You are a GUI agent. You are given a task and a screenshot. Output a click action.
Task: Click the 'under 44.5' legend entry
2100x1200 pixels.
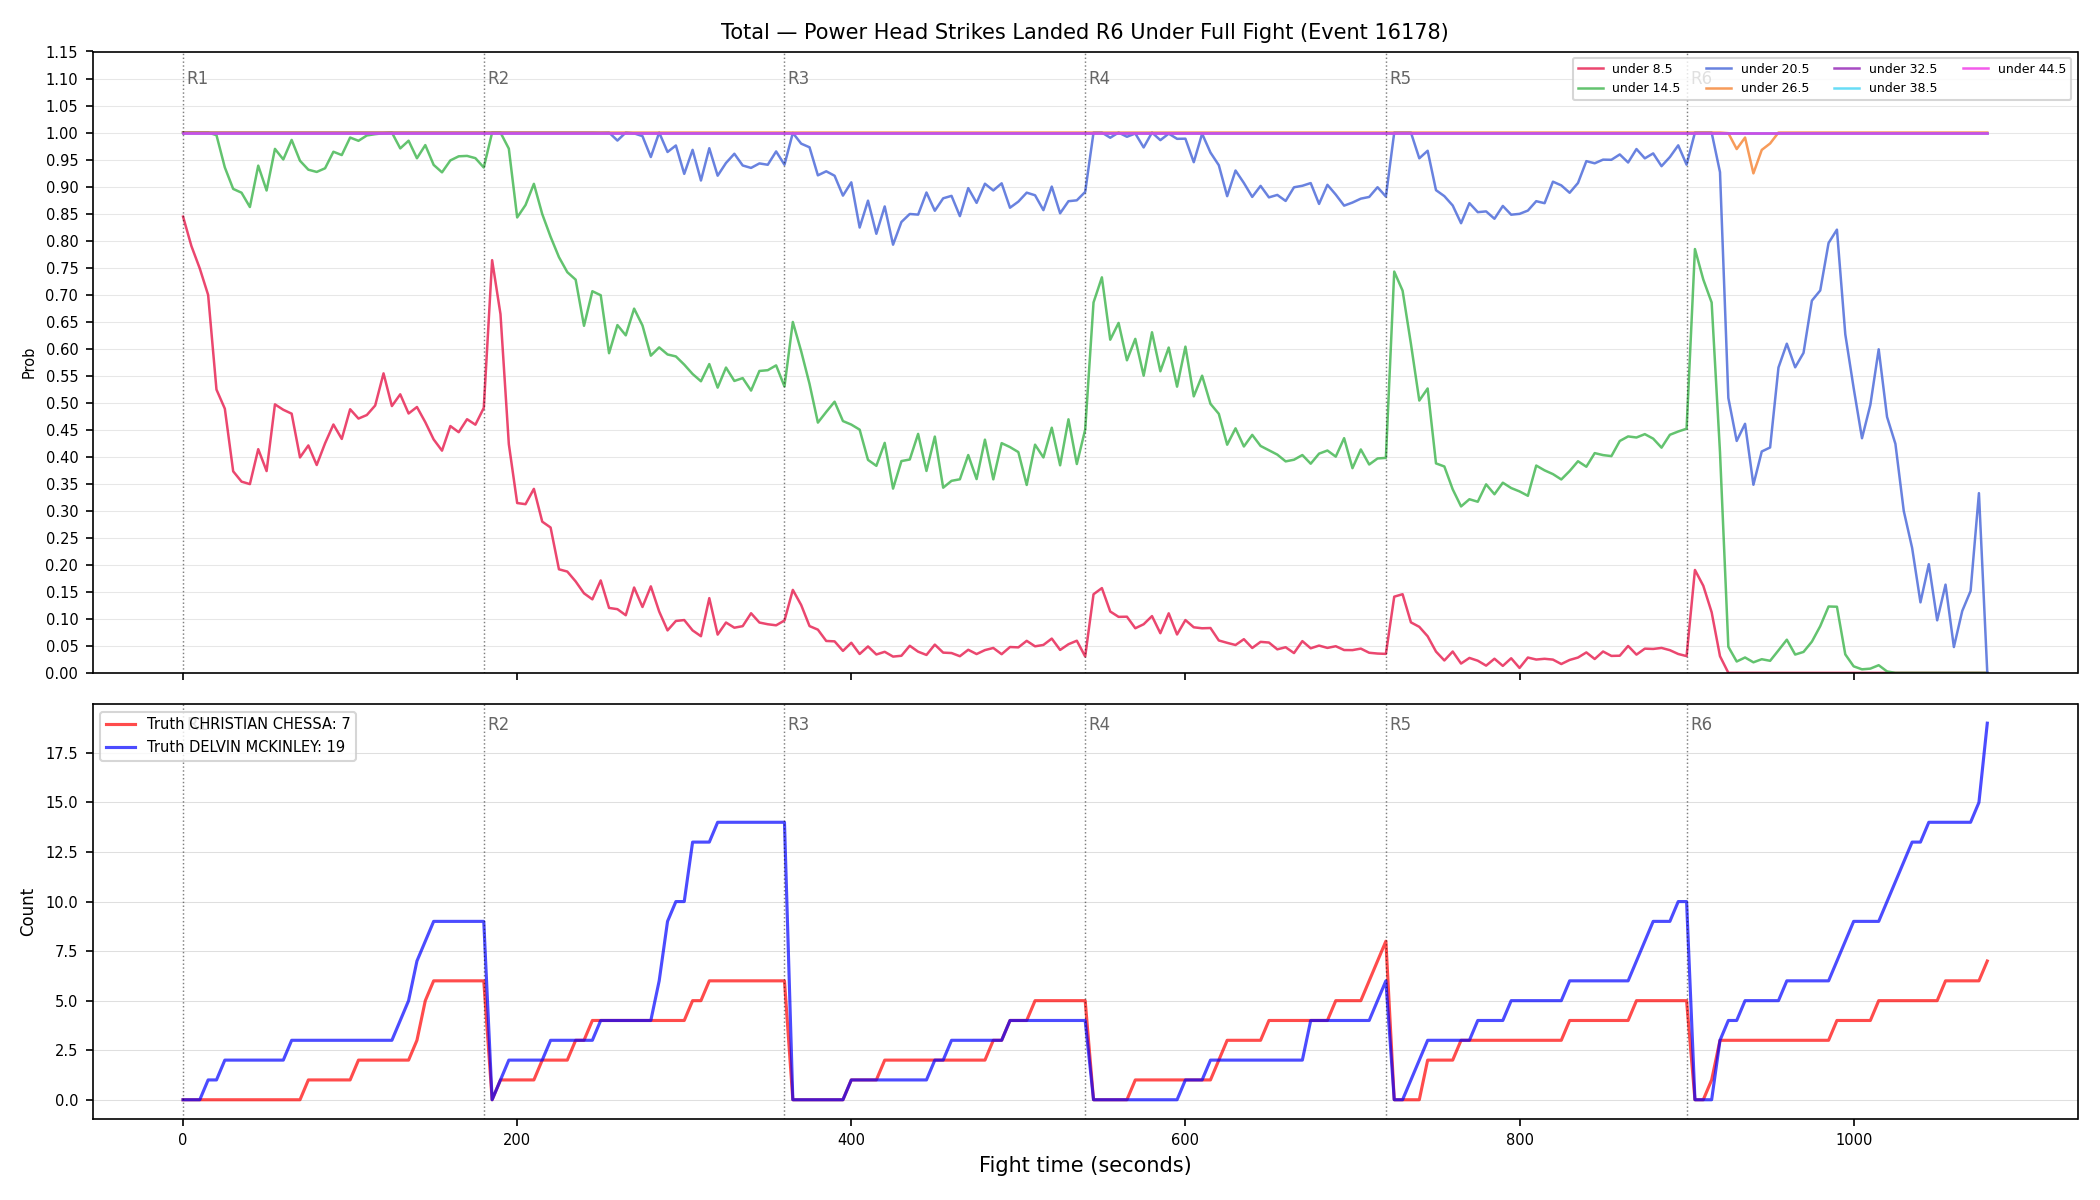tap(2014, 69)
